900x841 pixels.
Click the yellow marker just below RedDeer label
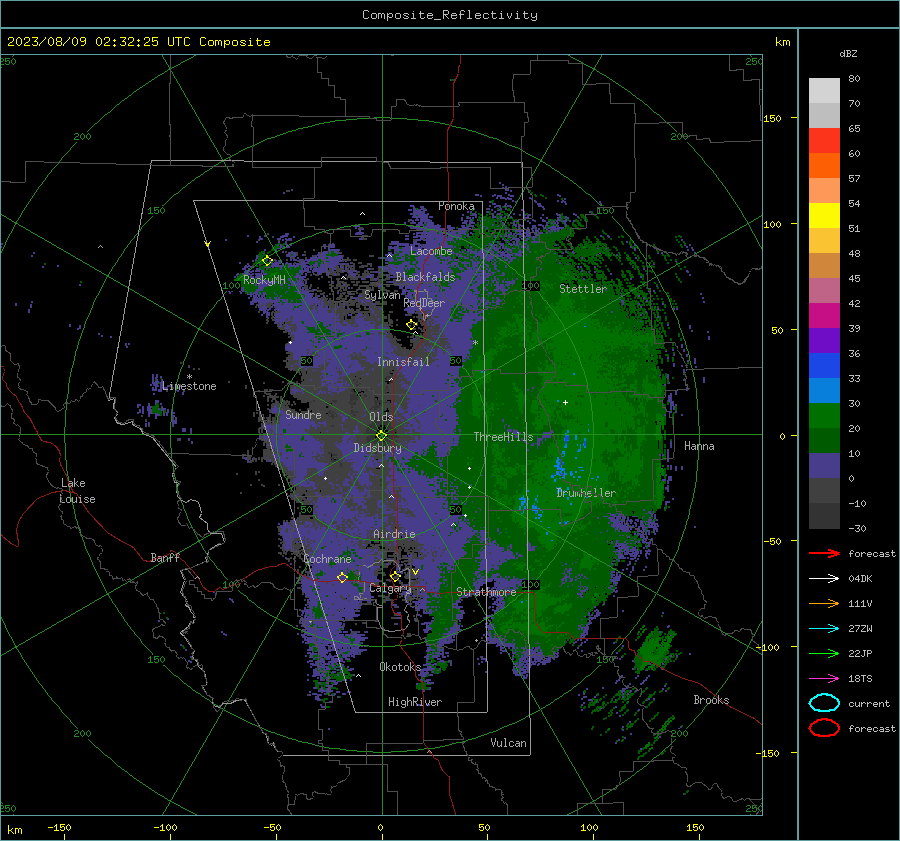click(412, 325)
